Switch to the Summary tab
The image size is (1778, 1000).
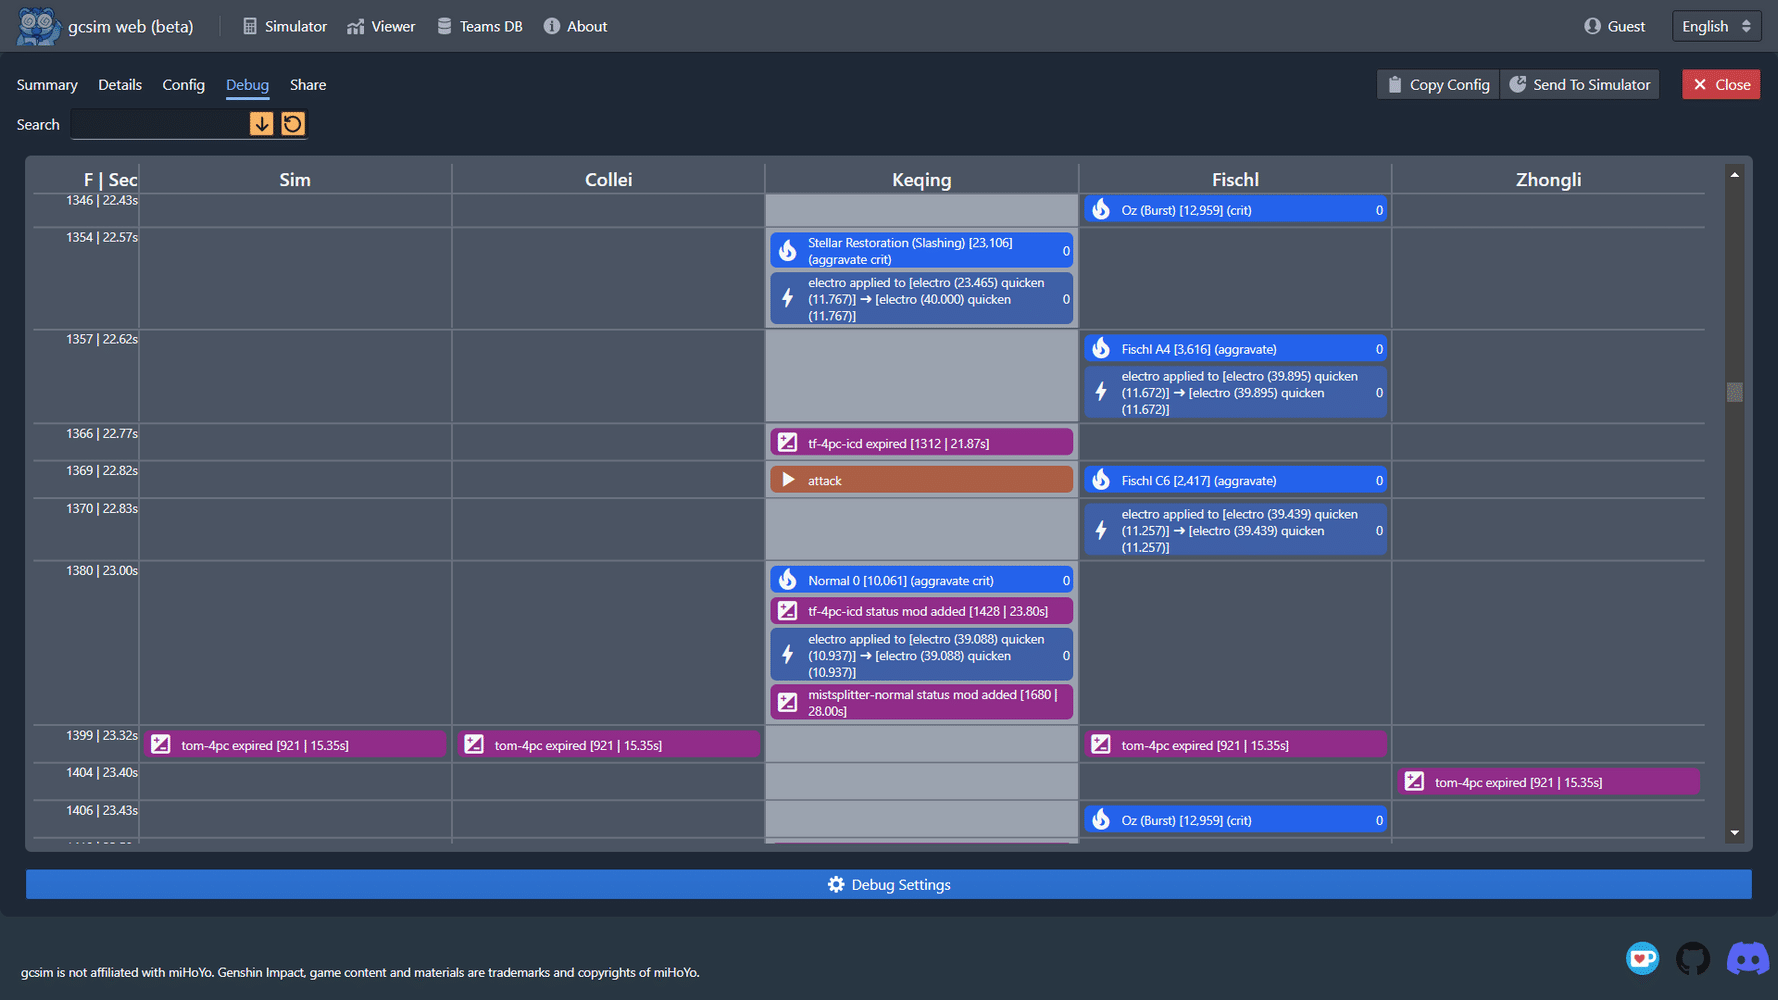click(47, 85)
